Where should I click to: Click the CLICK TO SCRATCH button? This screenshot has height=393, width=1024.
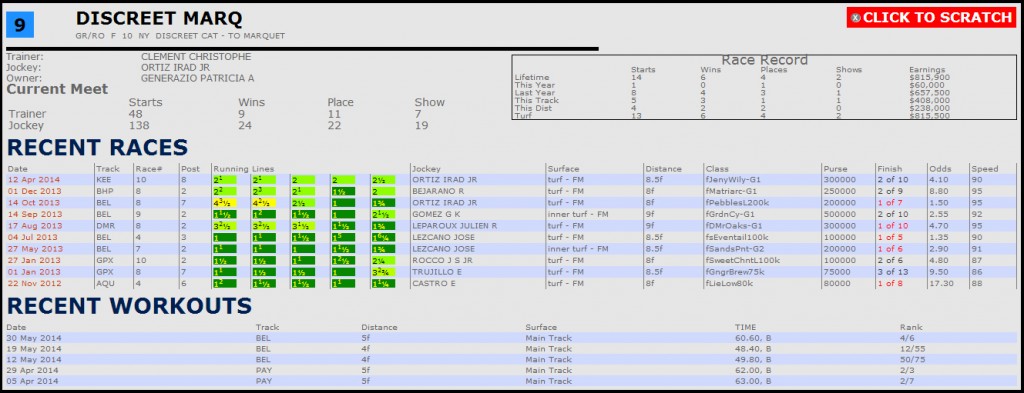pyautogui.click(x=932, y=18)
